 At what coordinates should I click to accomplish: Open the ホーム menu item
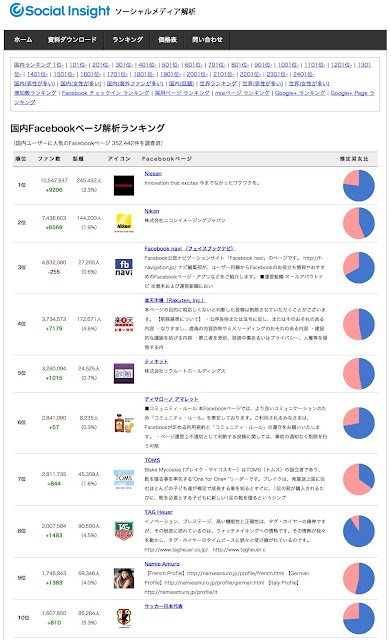(23, 40)
